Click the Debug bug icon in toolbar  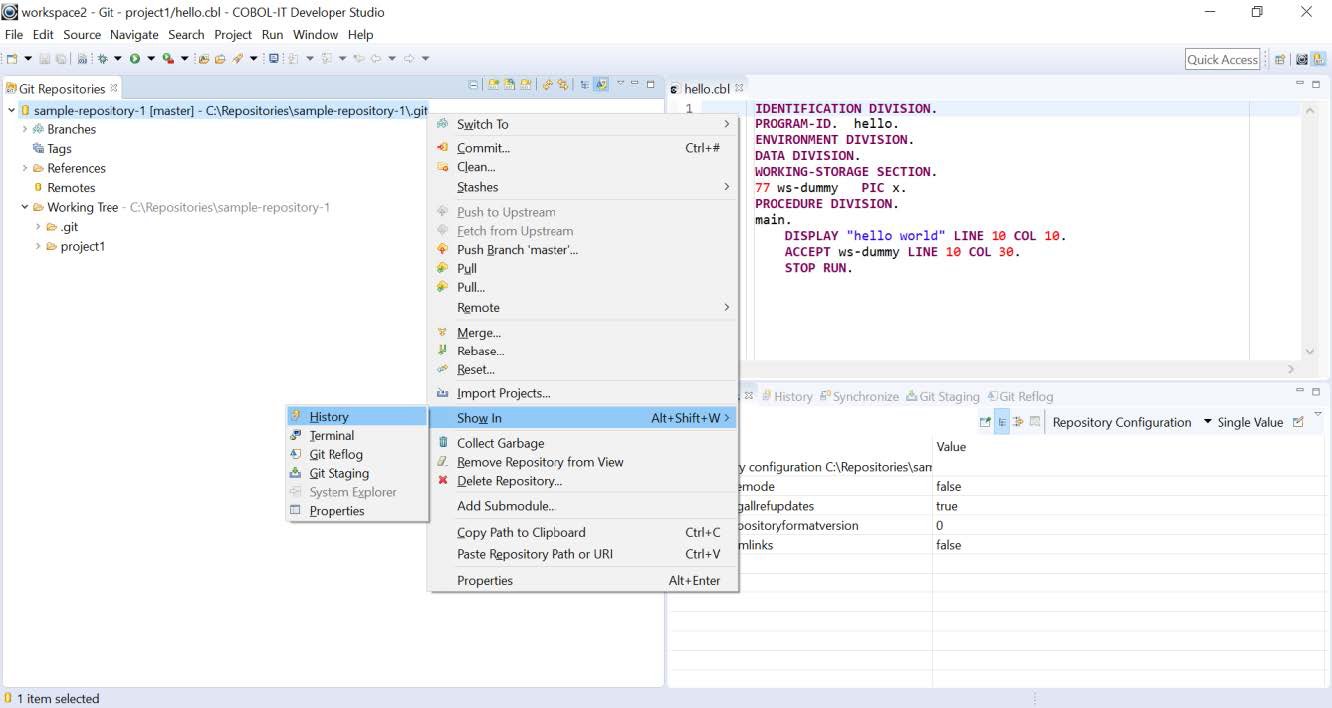click(102, 59)
